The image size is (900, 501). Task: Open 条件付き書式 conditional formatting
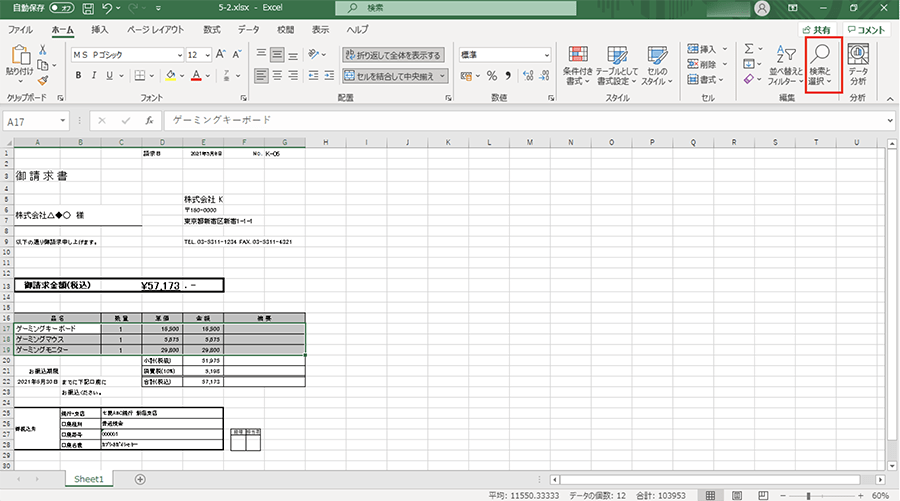pos(578,65)
